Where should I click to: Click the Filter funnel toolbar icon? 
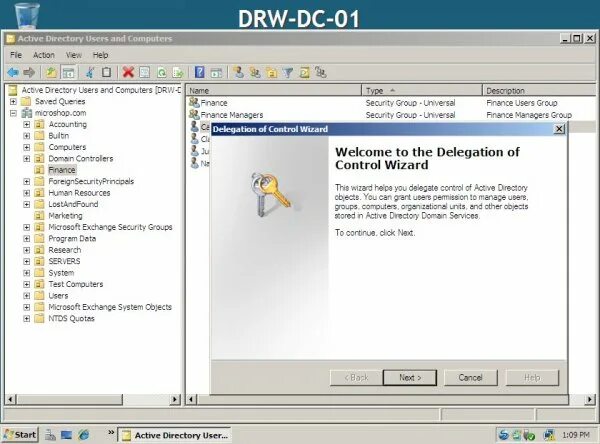pos(288,72)
